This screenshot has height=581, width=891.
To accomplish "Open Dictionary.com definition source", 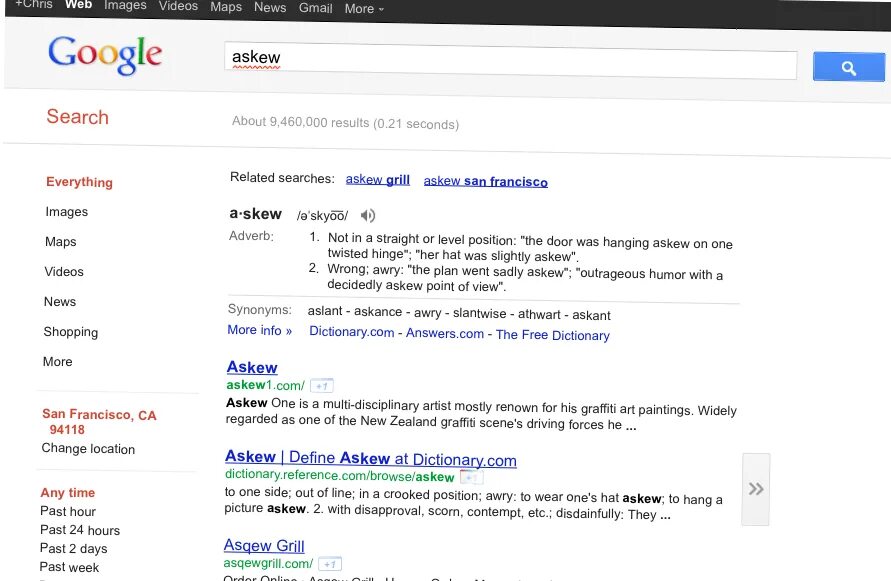I will [351, 332].
